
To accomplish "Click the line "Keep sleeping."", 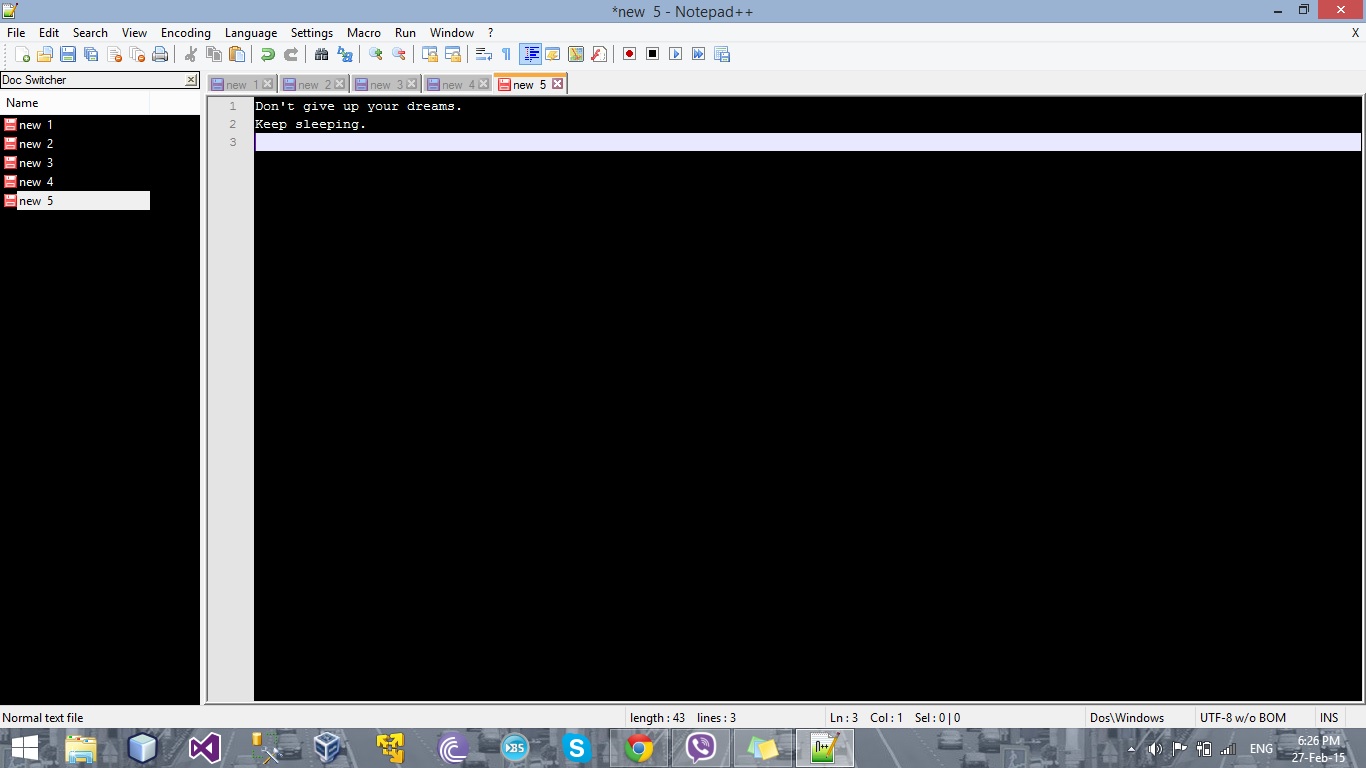I will point(311,124).
